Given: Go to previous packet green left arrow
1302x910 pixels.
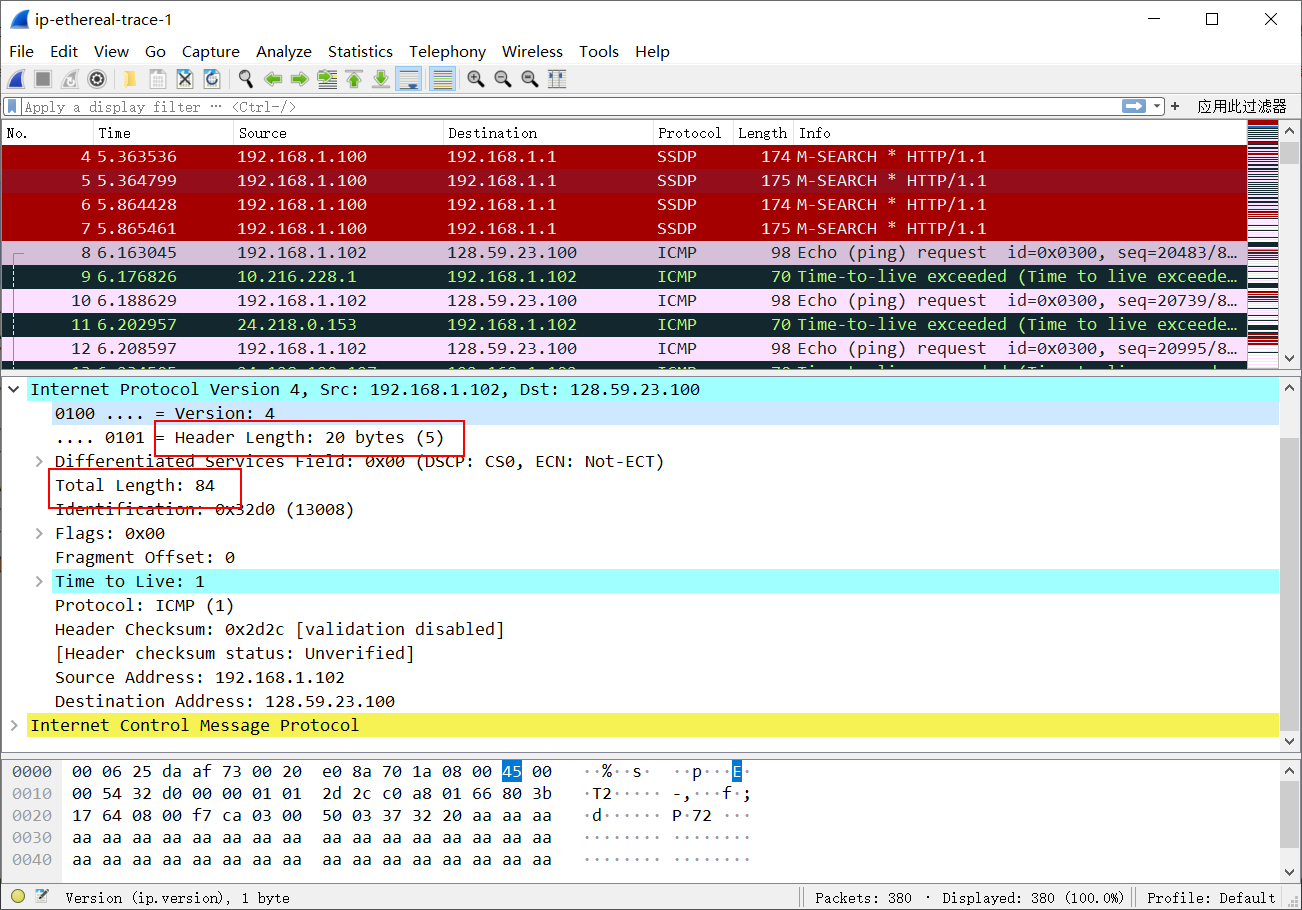Looking at the screenshot, I should click(x=272, y=79).
